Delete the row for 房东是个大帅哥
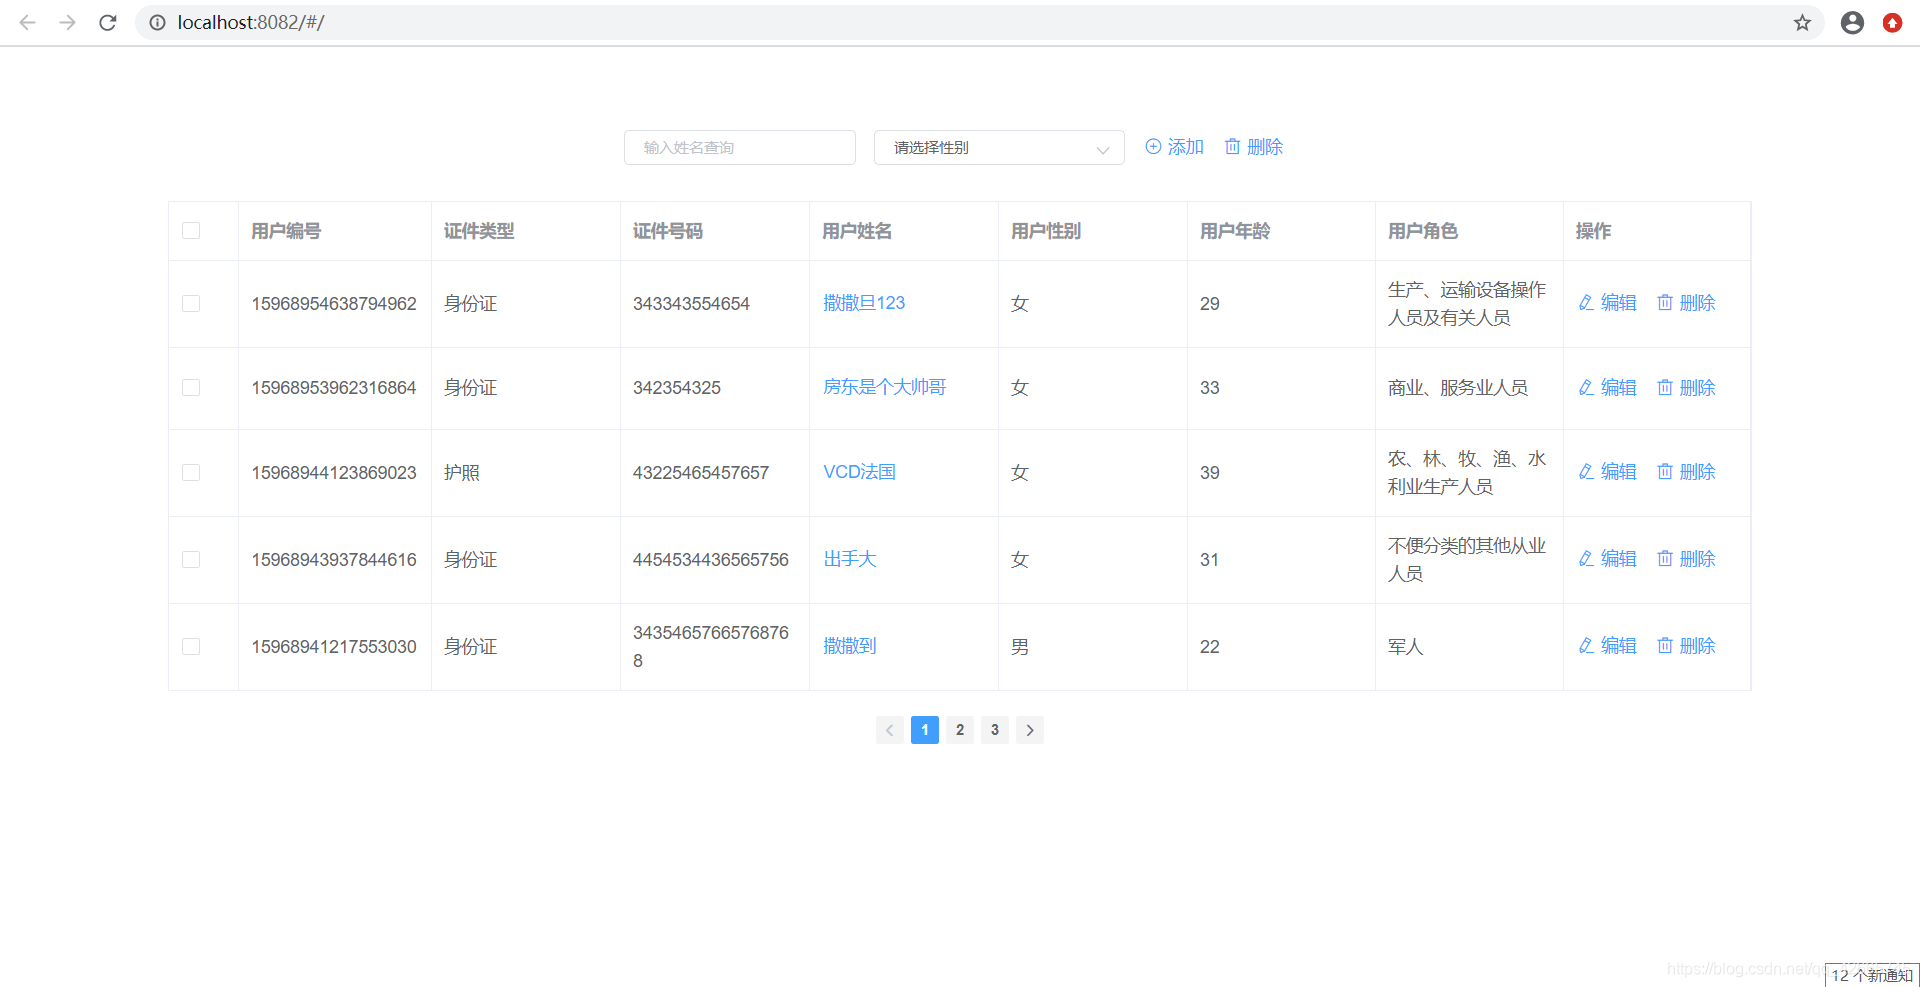The width and height of the screenshot is (1920, 987). (1686, 388)
